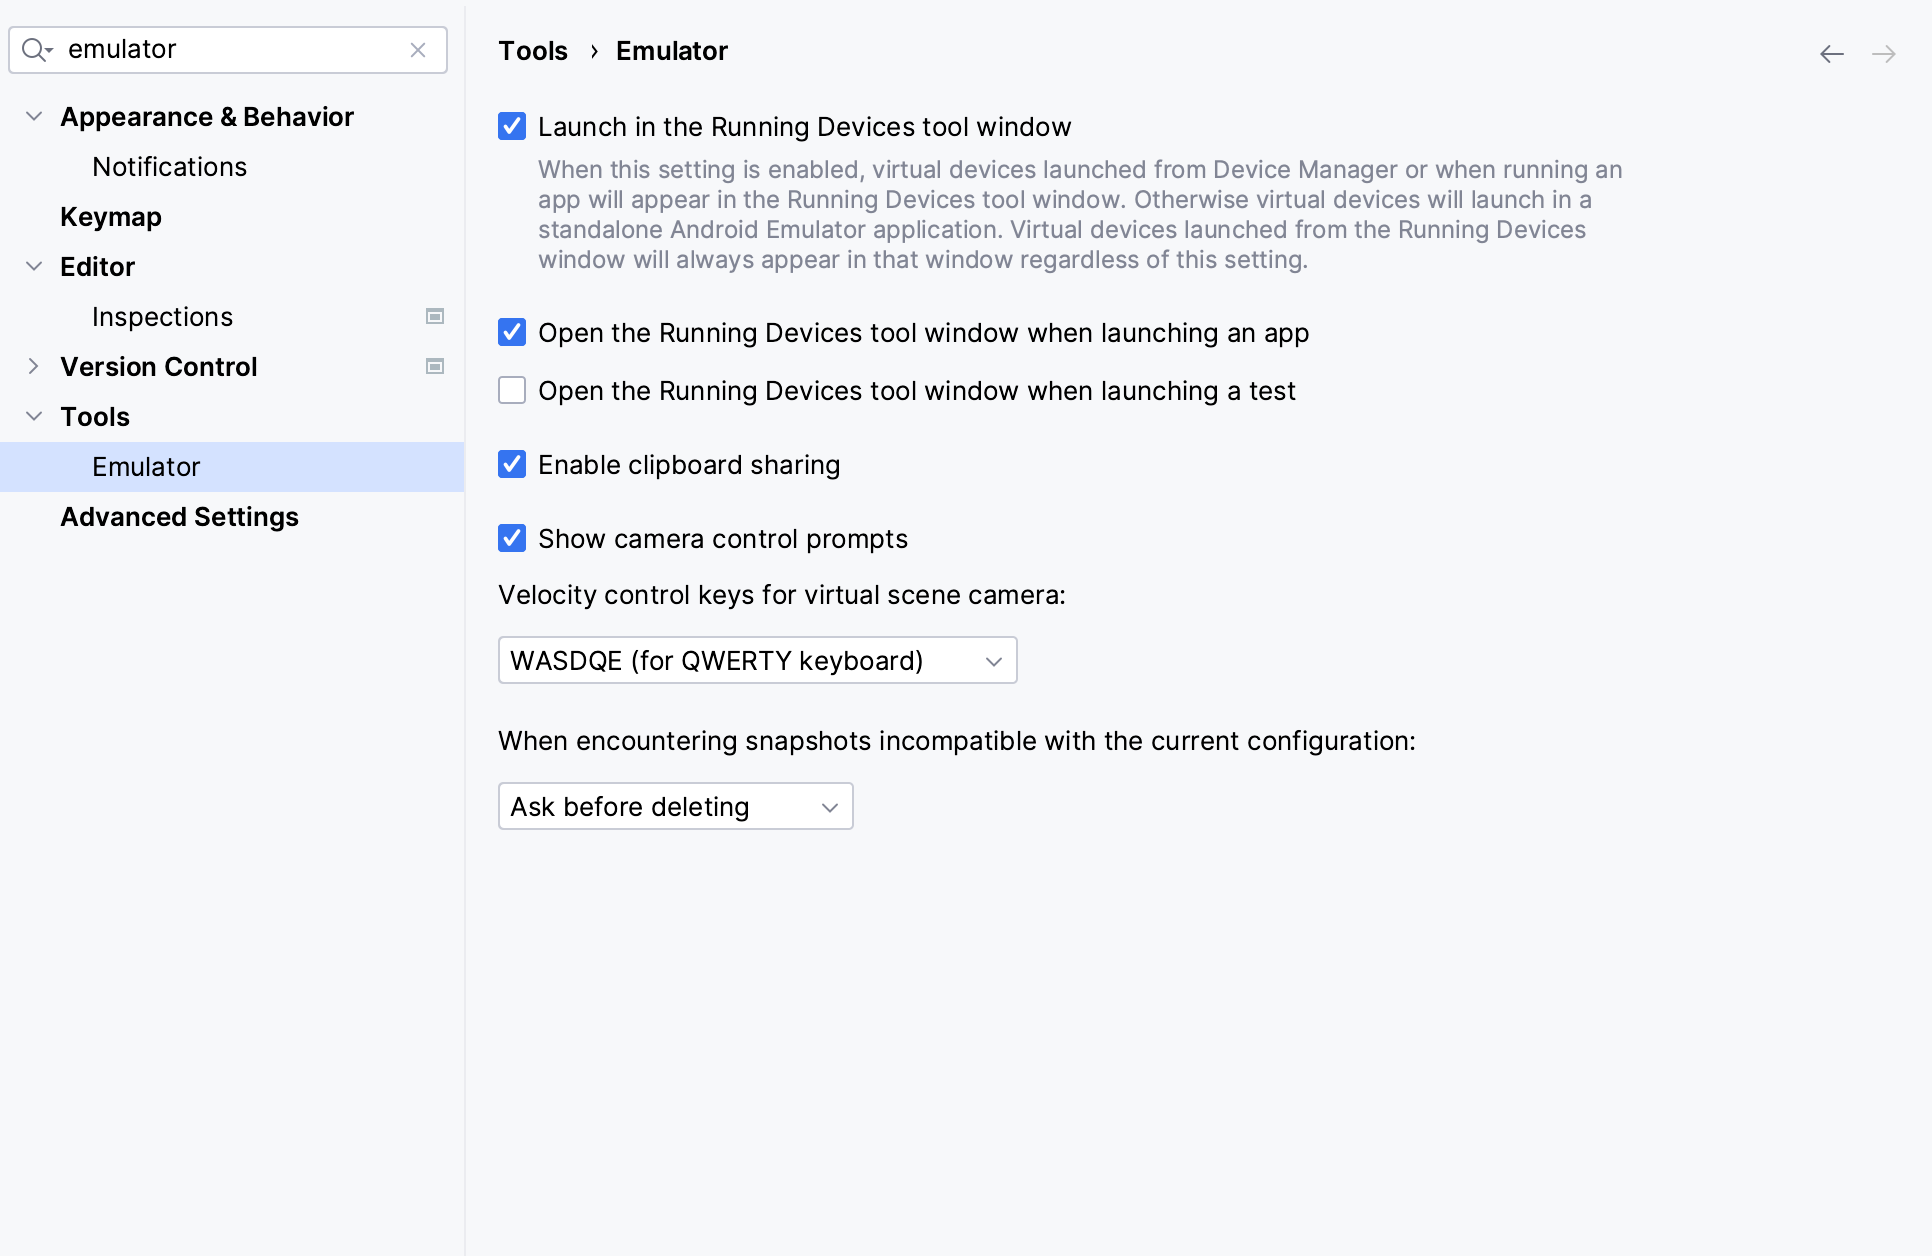The height and width of the screenshot is (1256, 1932).
Task: Expand the Version Control tree node
Action: 34,367
